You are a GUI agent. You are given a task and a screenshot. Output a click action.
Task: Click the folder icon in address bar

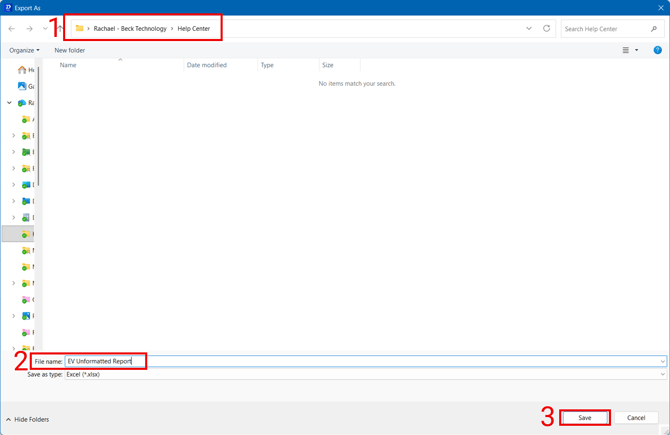point(79,28)
